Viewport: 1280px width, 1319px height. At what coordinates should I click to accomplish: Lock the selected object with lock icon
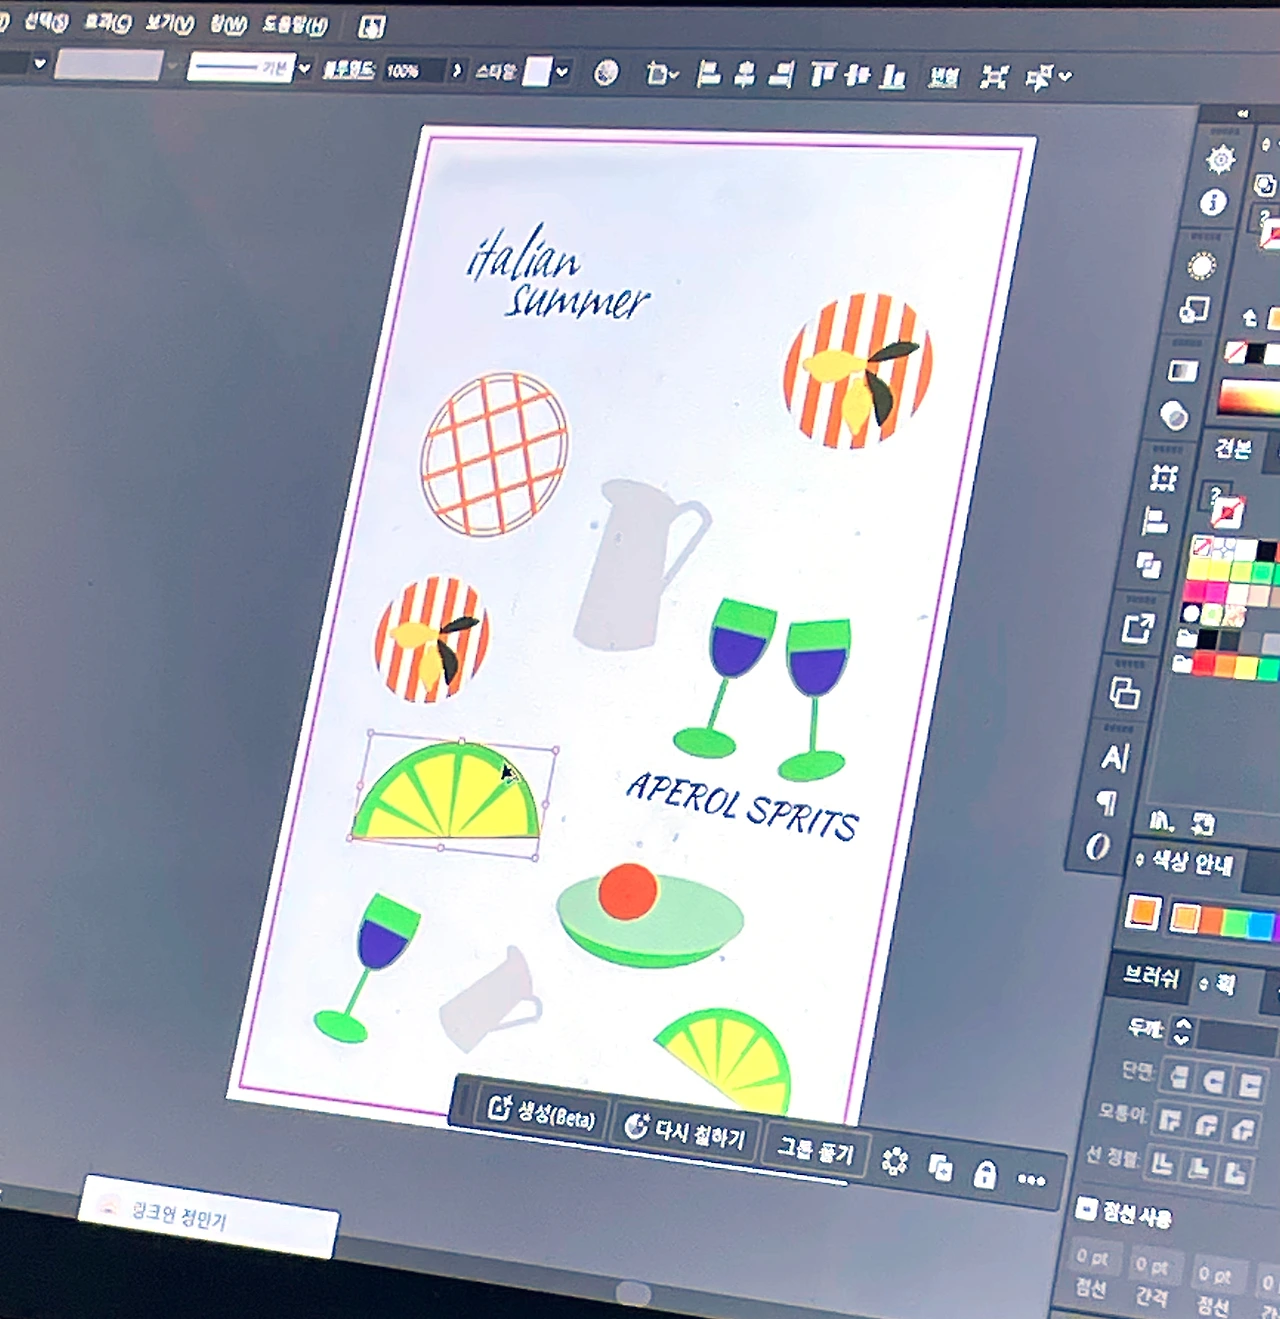coord(985,1173)
